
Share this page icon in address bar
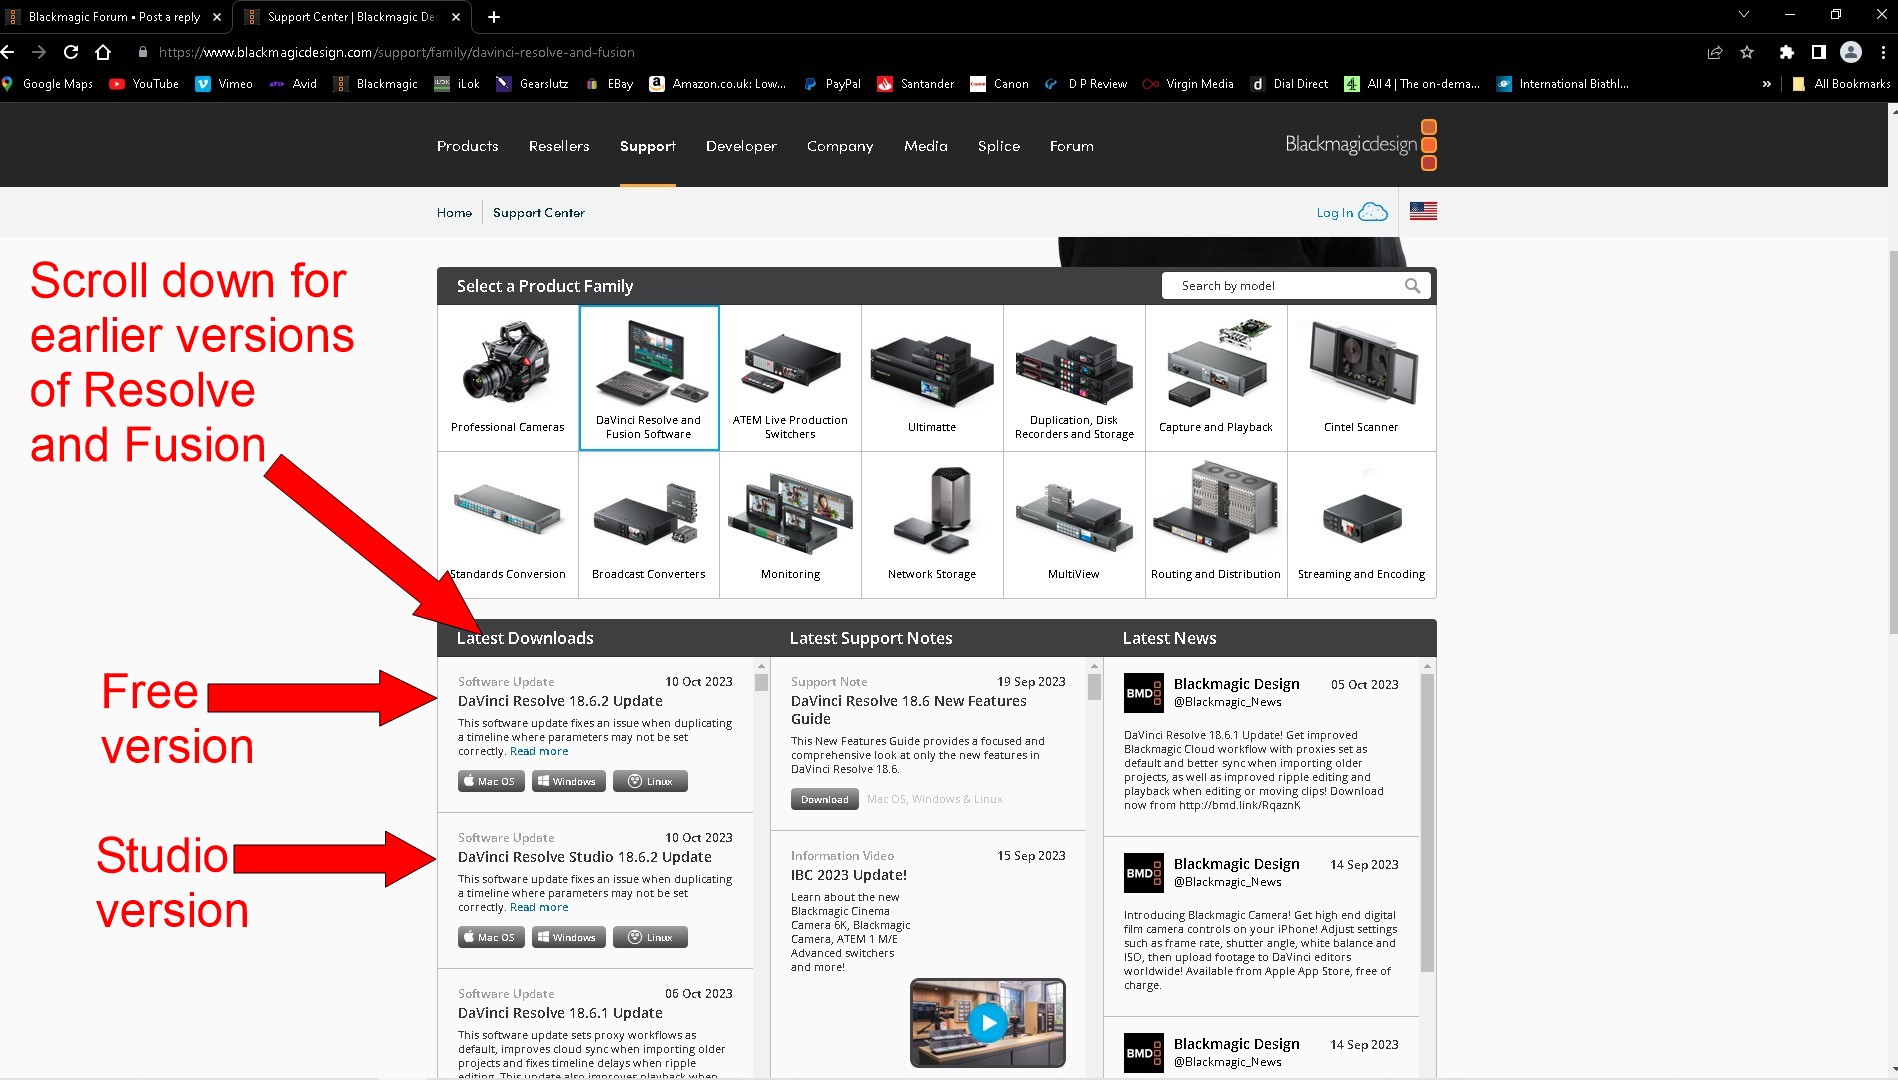click(x=1715, y=52)
